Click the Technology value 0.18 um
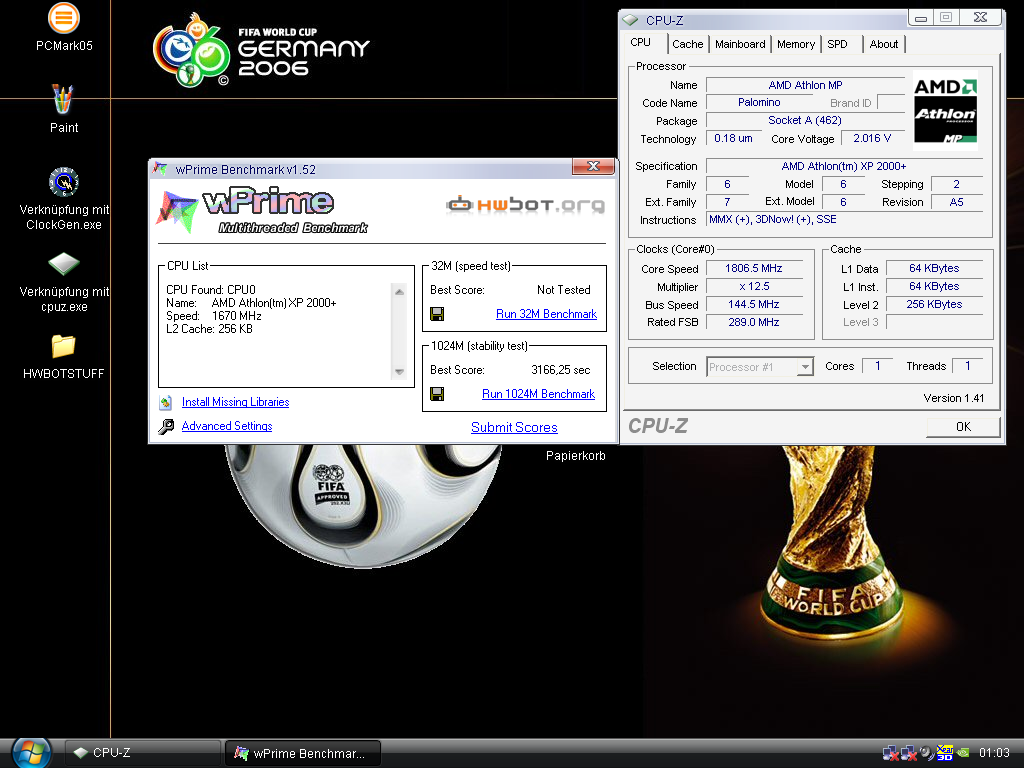 point(733,138)
